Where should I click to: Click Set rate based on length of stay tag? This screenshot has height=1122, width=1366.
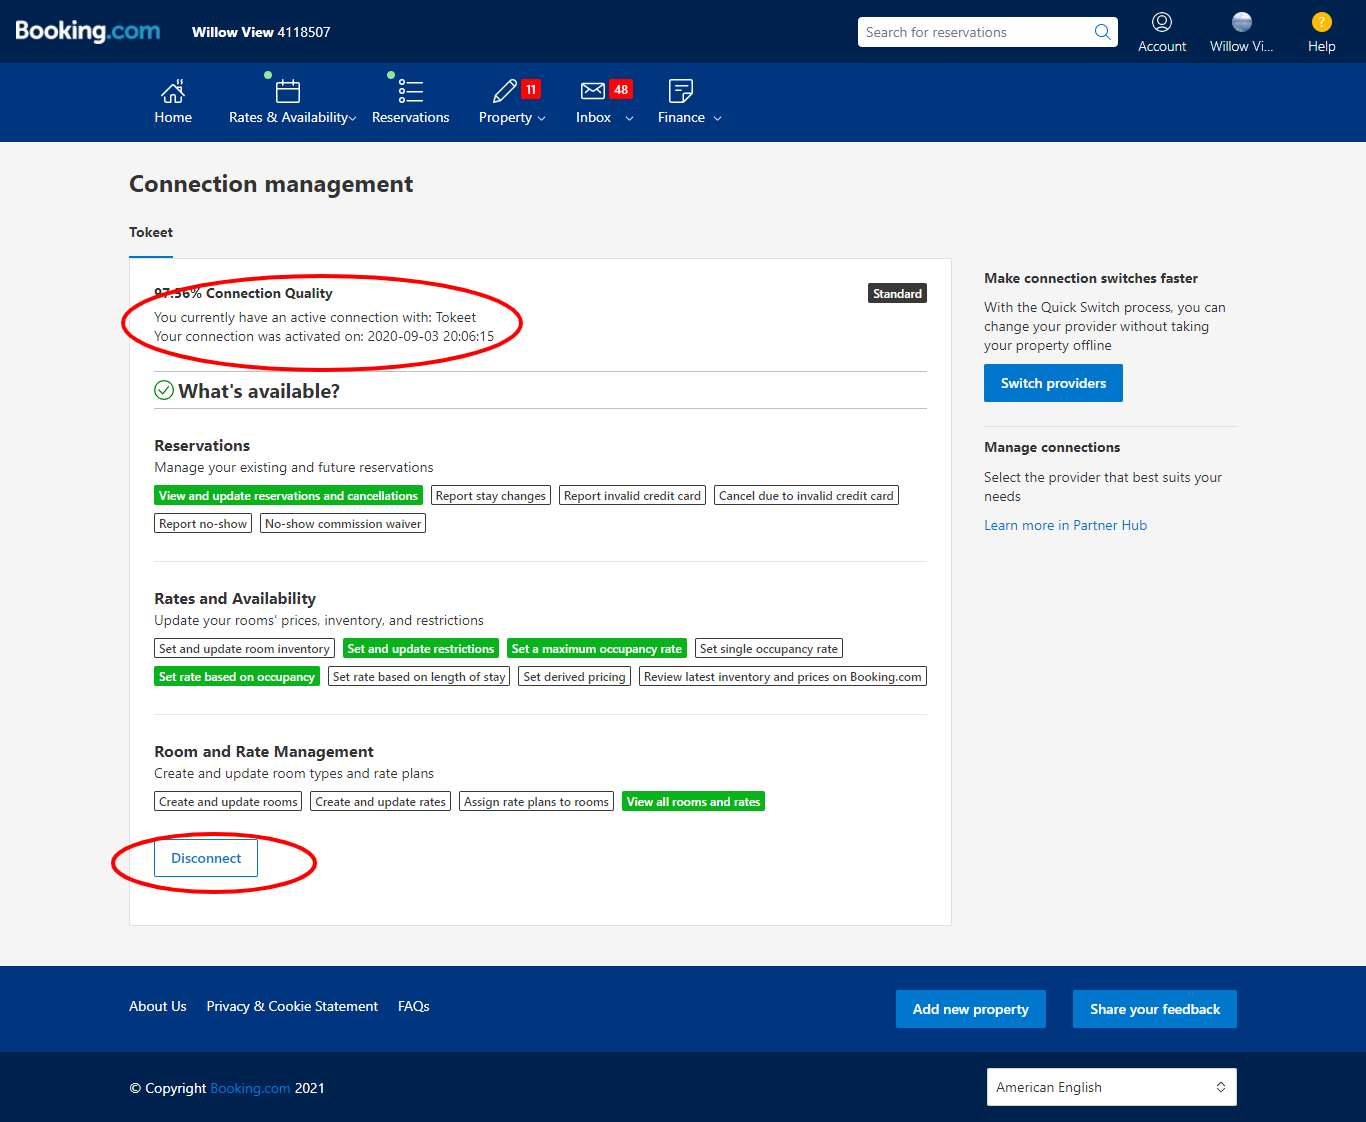tap(419, 676)
